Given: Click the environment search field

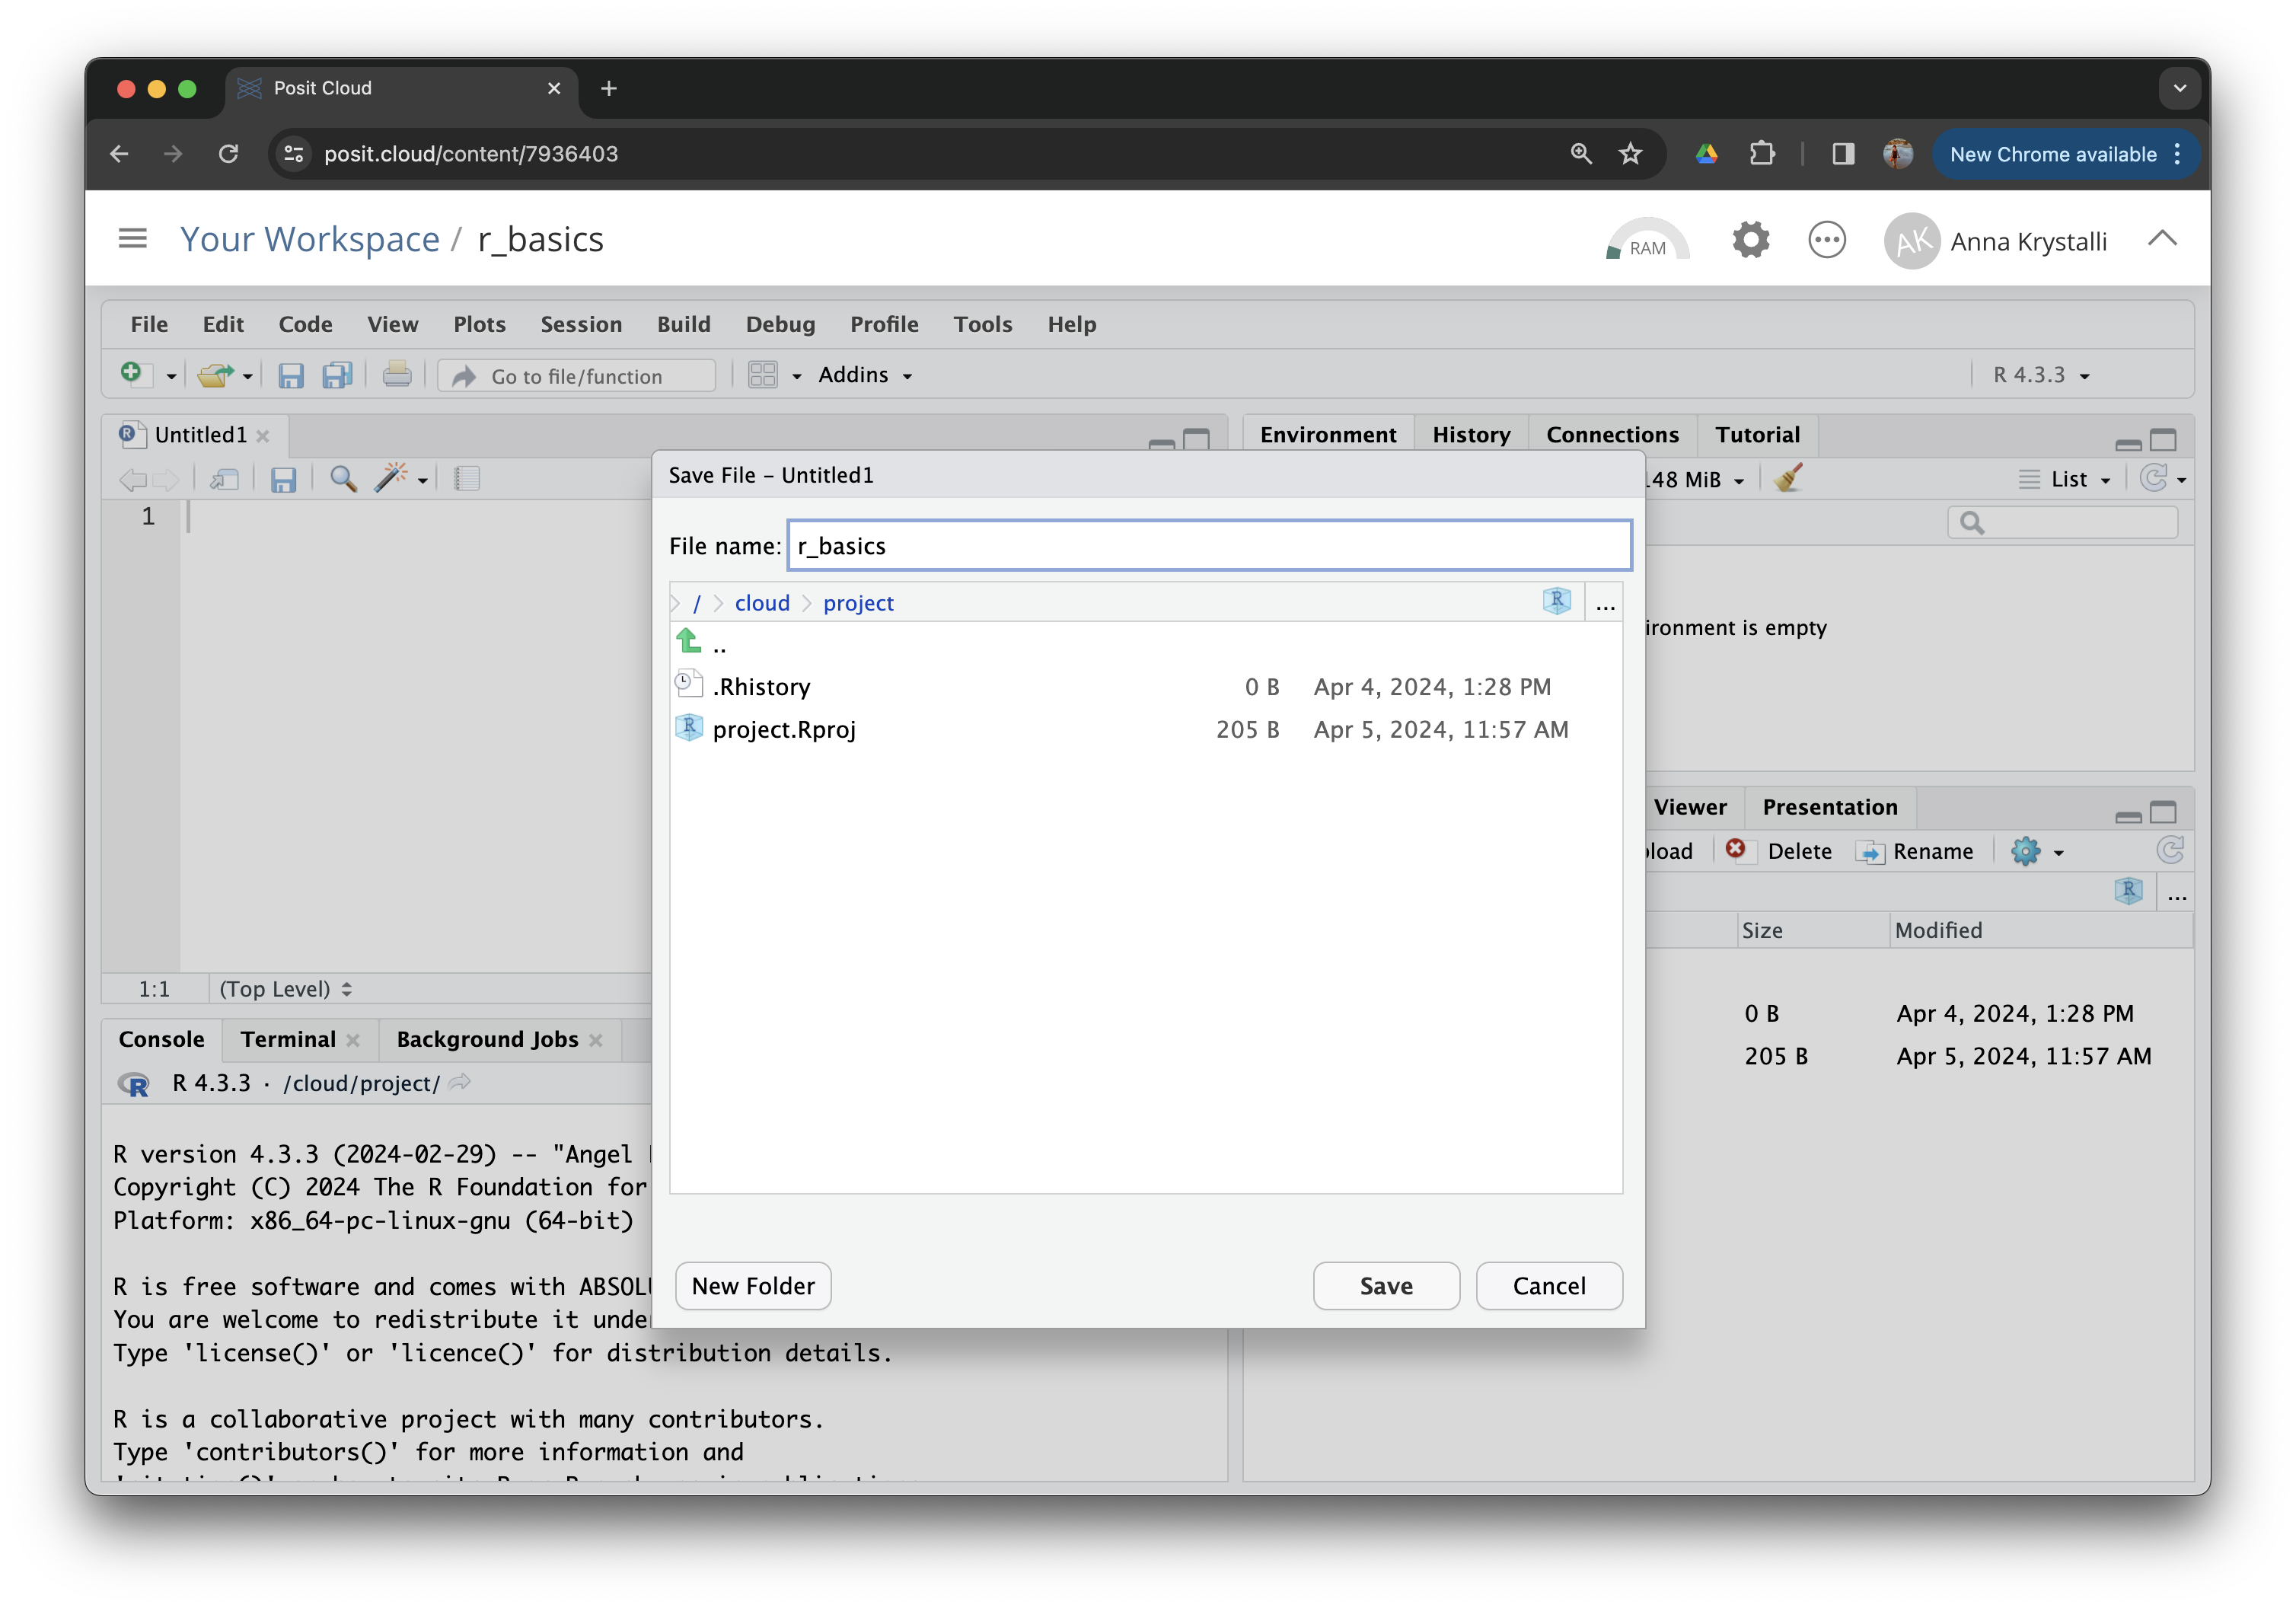Looking at the screenshot, I should [2062, 523].
